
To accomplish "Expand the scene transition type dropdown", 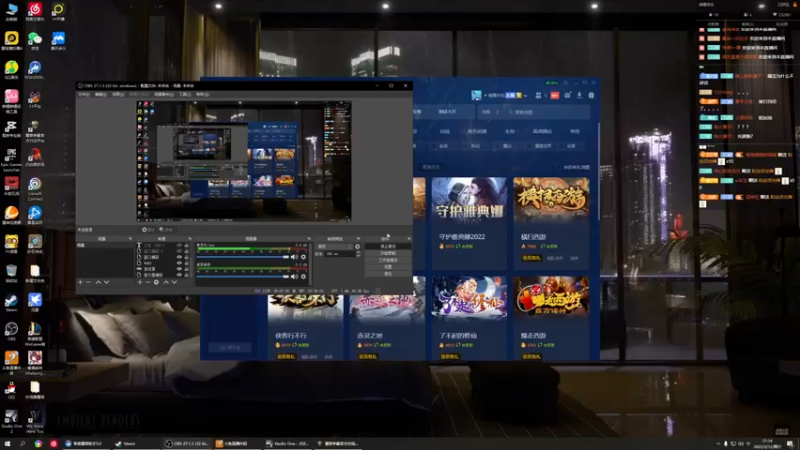I will 335,246.
